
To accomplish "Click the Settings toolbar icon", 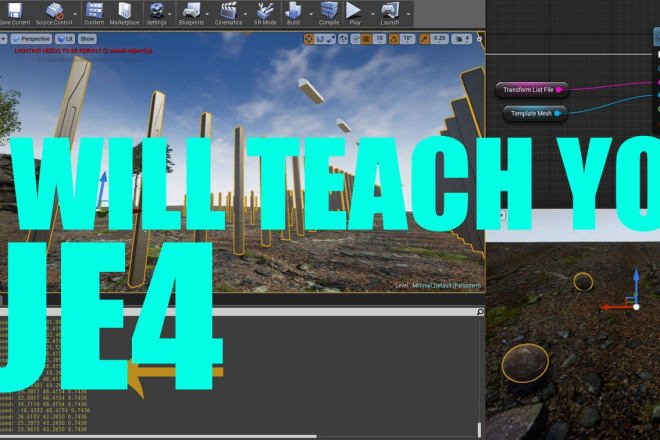I will 157,11.
